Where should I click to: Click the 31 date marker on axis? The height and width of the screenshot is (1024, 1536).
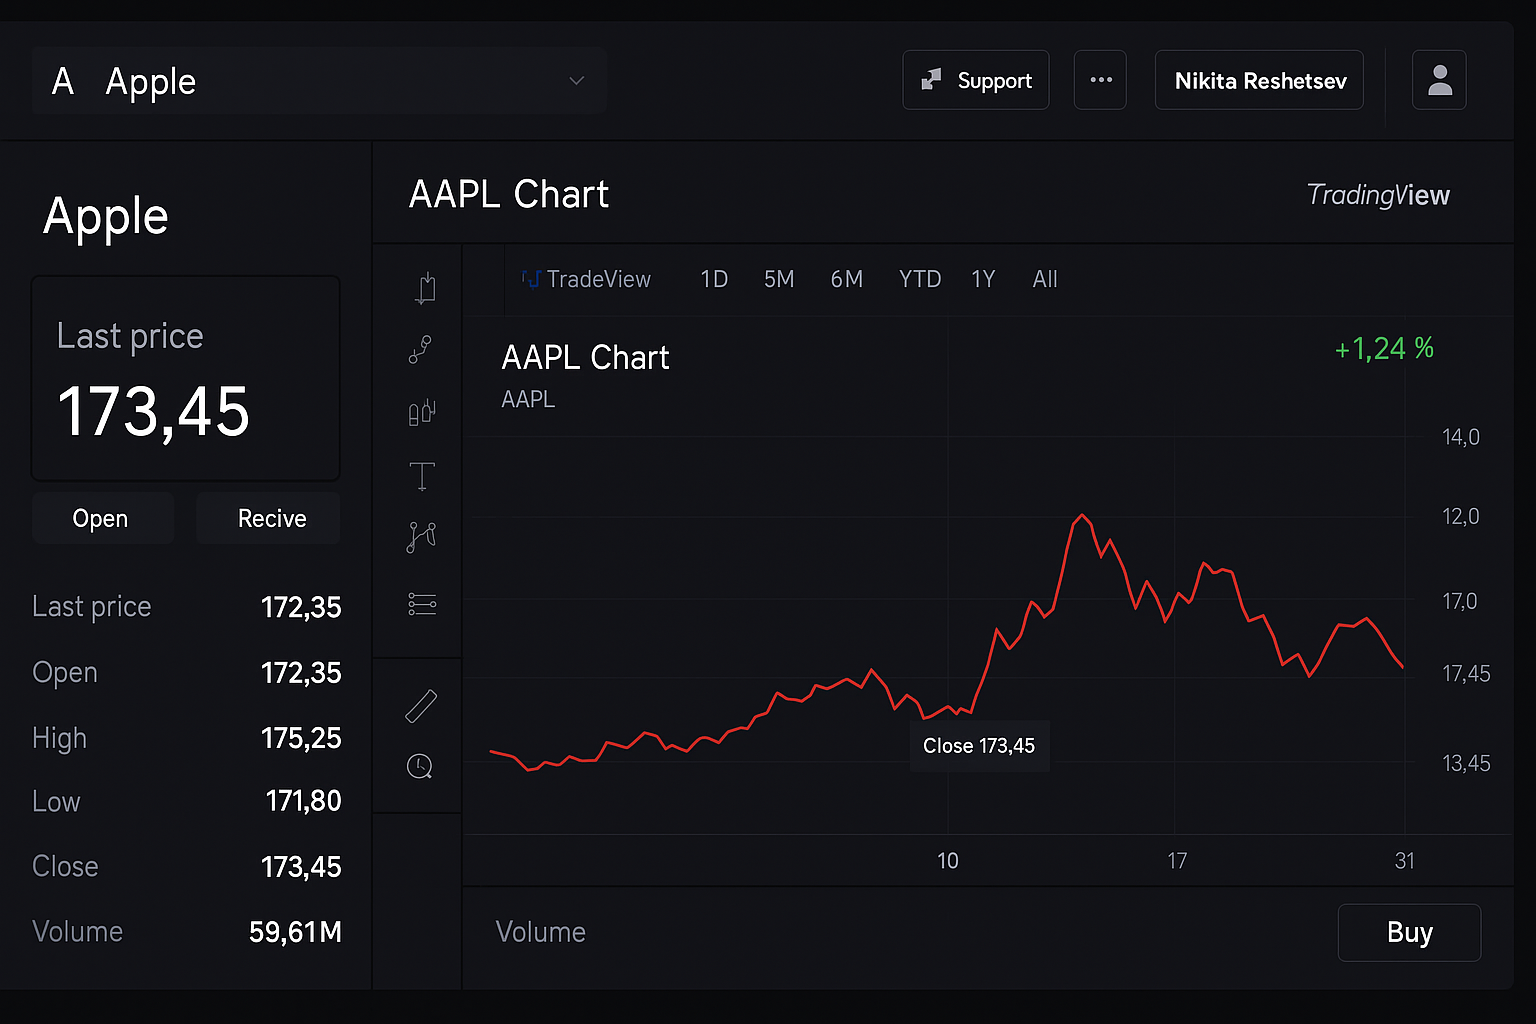1405,861
